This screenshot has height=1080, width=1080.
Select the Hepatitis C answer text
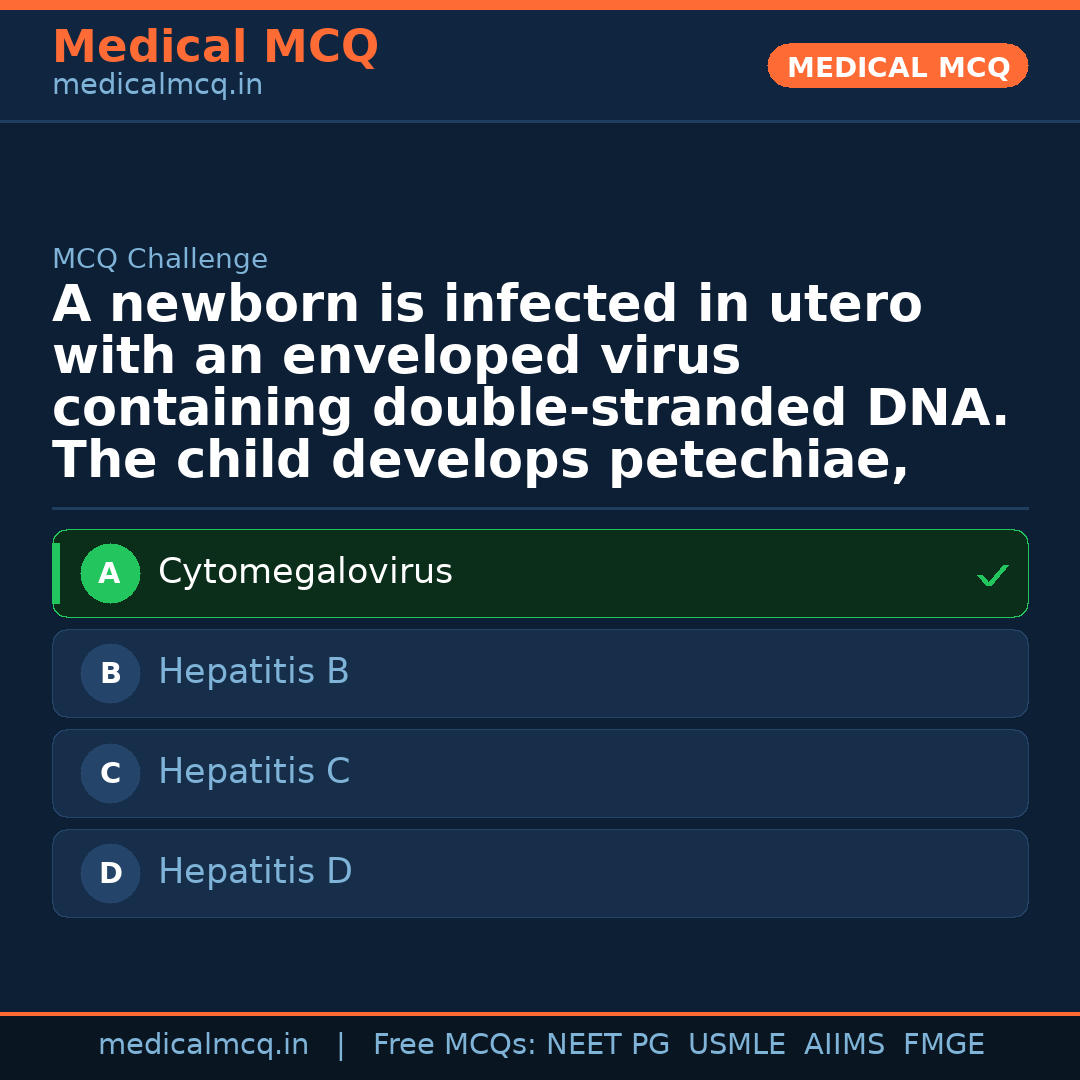[254, 772]
